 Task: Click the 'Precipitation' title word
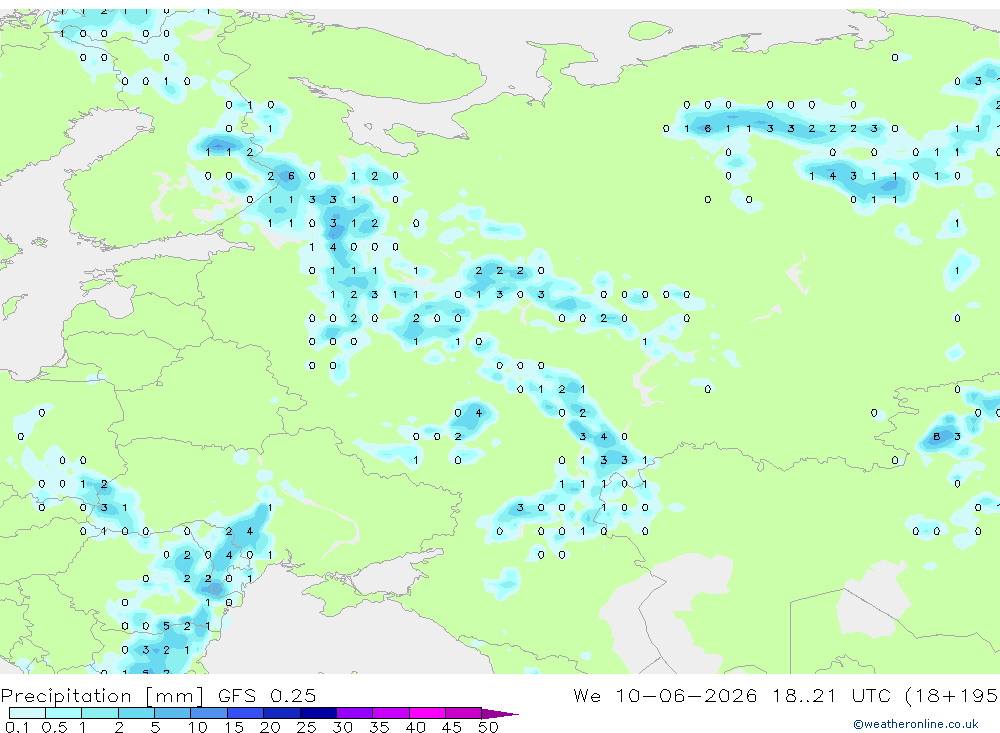(66, 696)
